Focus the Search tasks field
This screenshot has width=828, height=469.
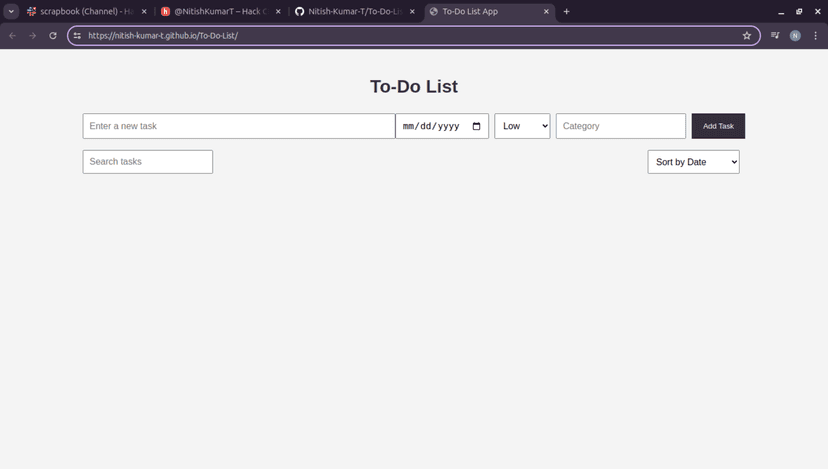[147, 162]
